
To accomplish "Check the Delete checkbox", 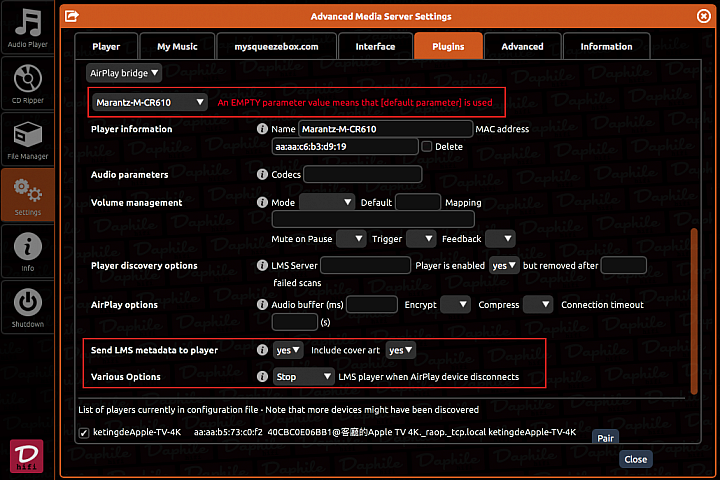I will pyautogui.click(x=427, y=147).
